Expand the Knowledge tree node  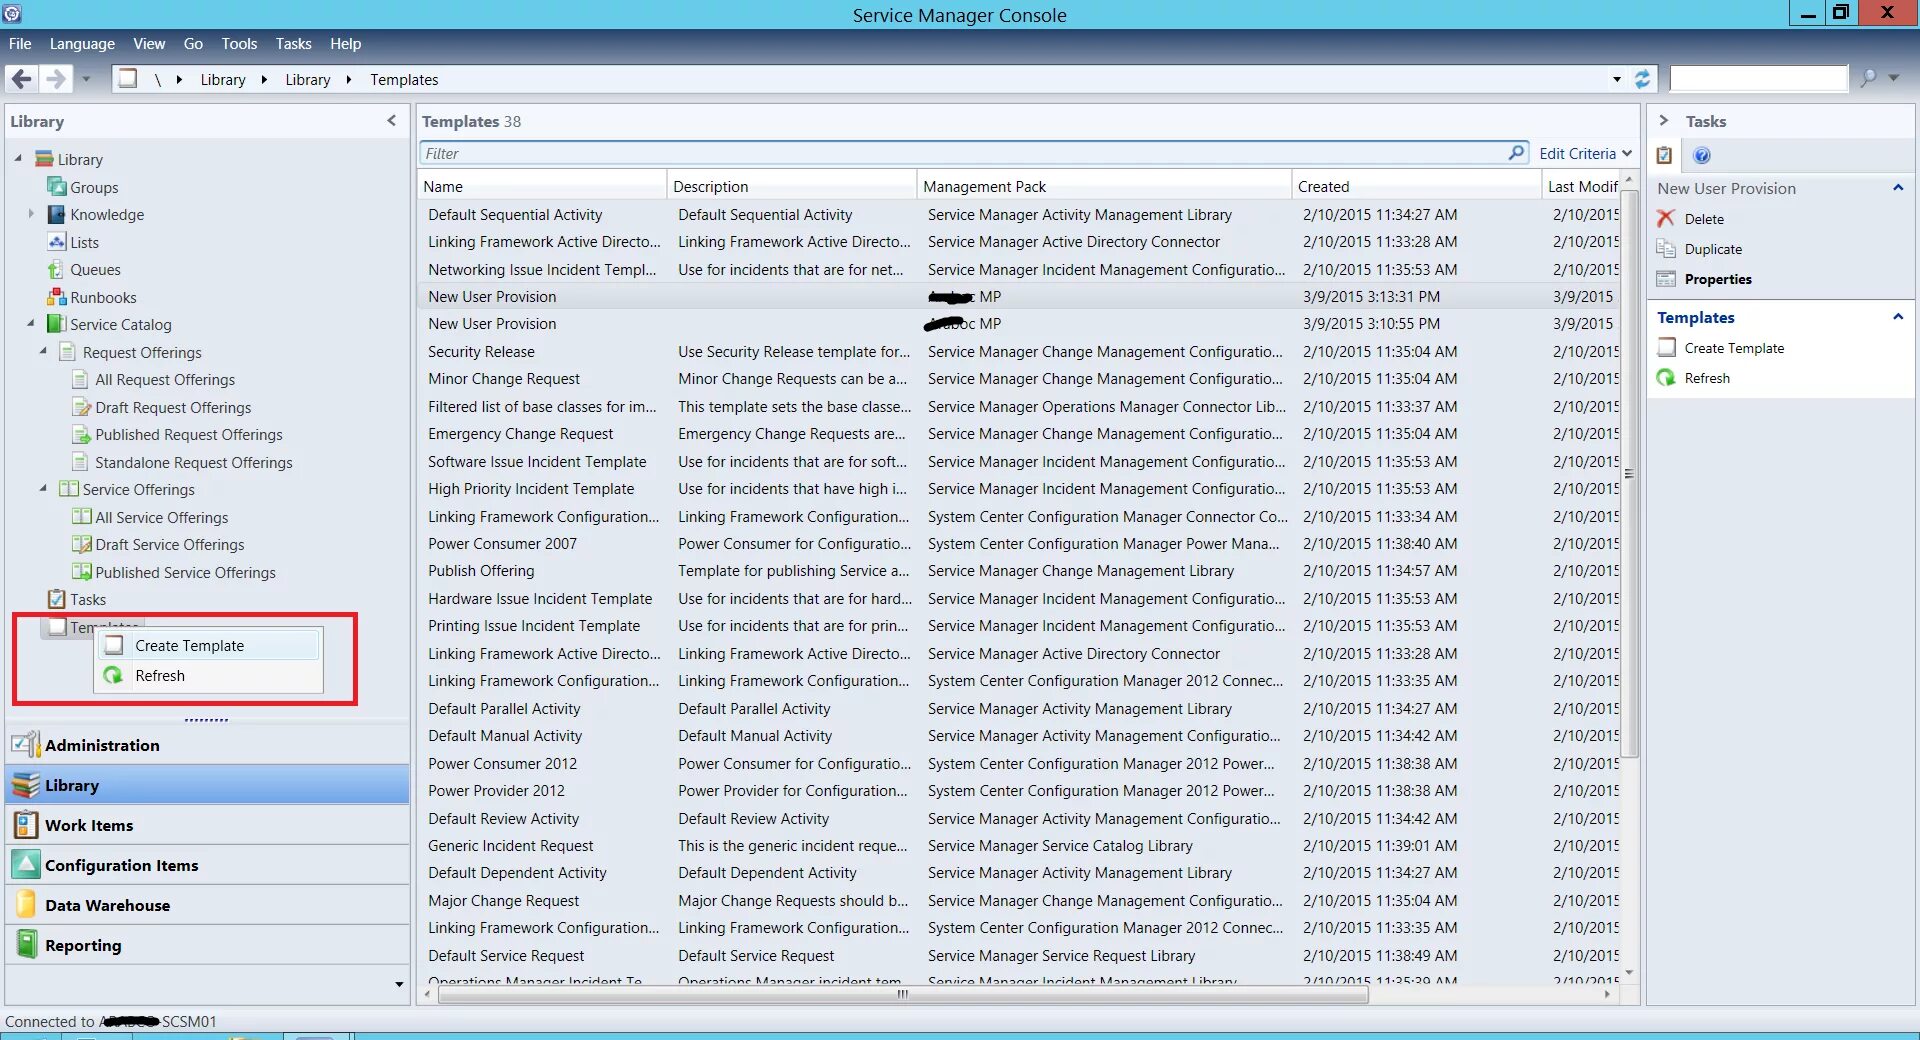pos(30,213)
